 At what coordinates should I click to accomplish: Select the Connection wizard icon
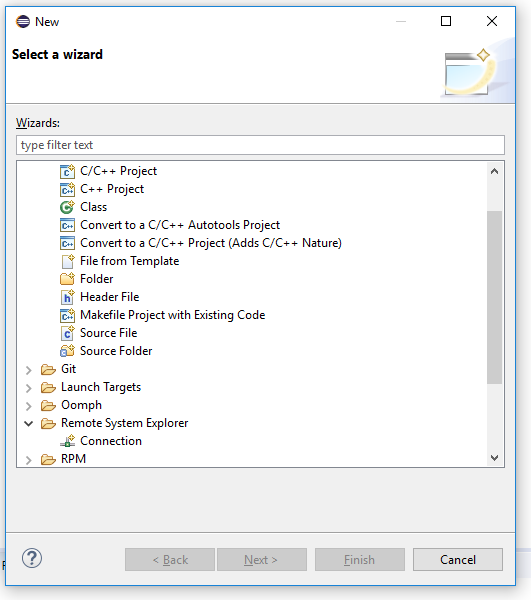[x=67, y=441]
